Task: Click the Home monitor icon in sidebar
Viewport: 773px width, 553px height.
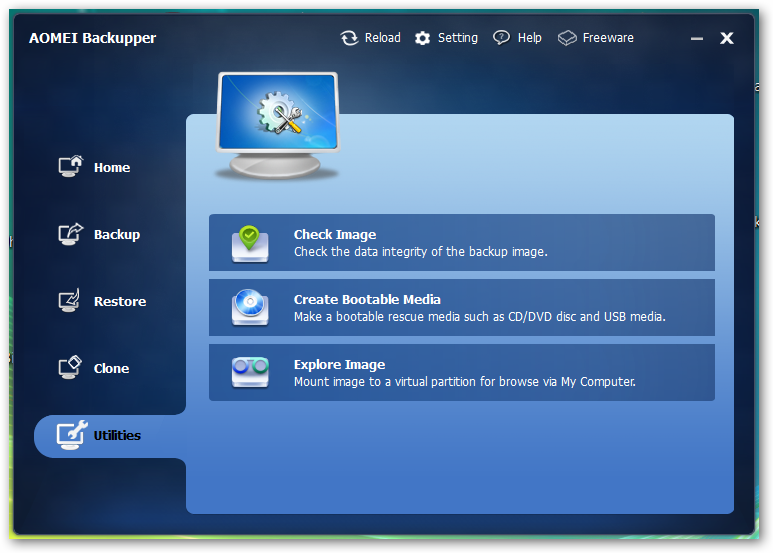Action: click(70, 166)
